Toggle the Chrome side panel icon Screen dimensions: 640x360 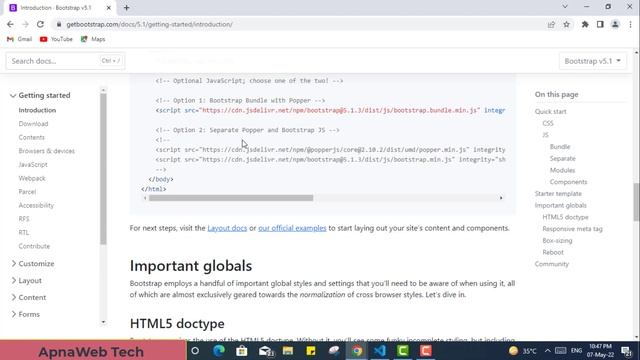(600, 24)
